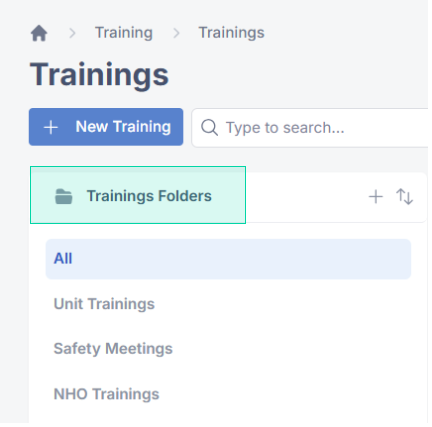Open the NHO Trainings folder

click(106, 394)
